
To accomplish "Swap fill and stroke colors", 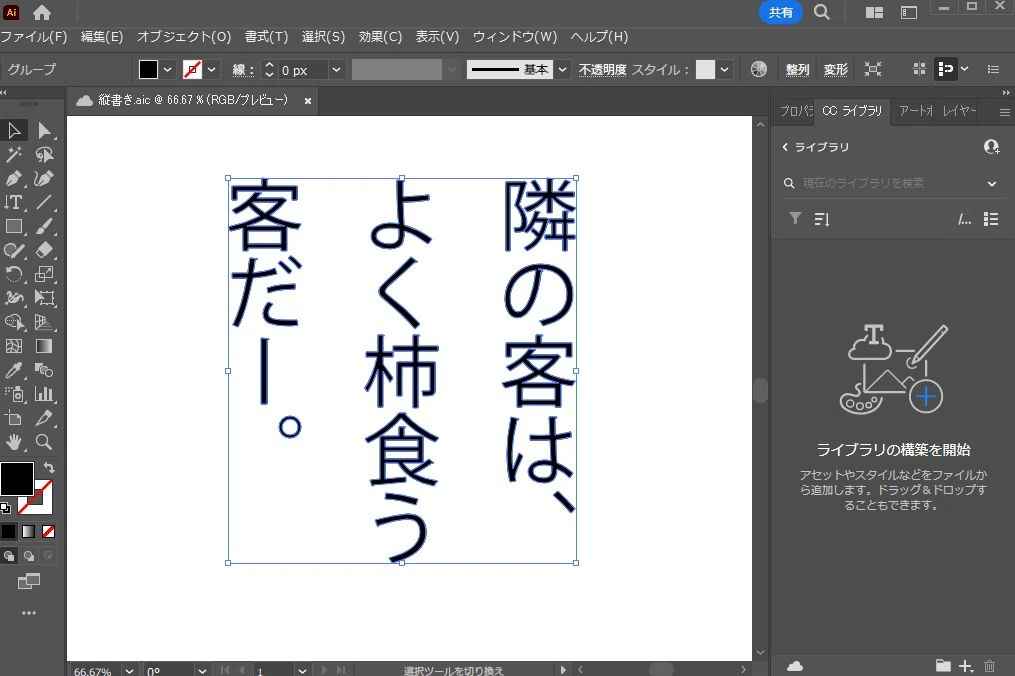I will 49,467.
